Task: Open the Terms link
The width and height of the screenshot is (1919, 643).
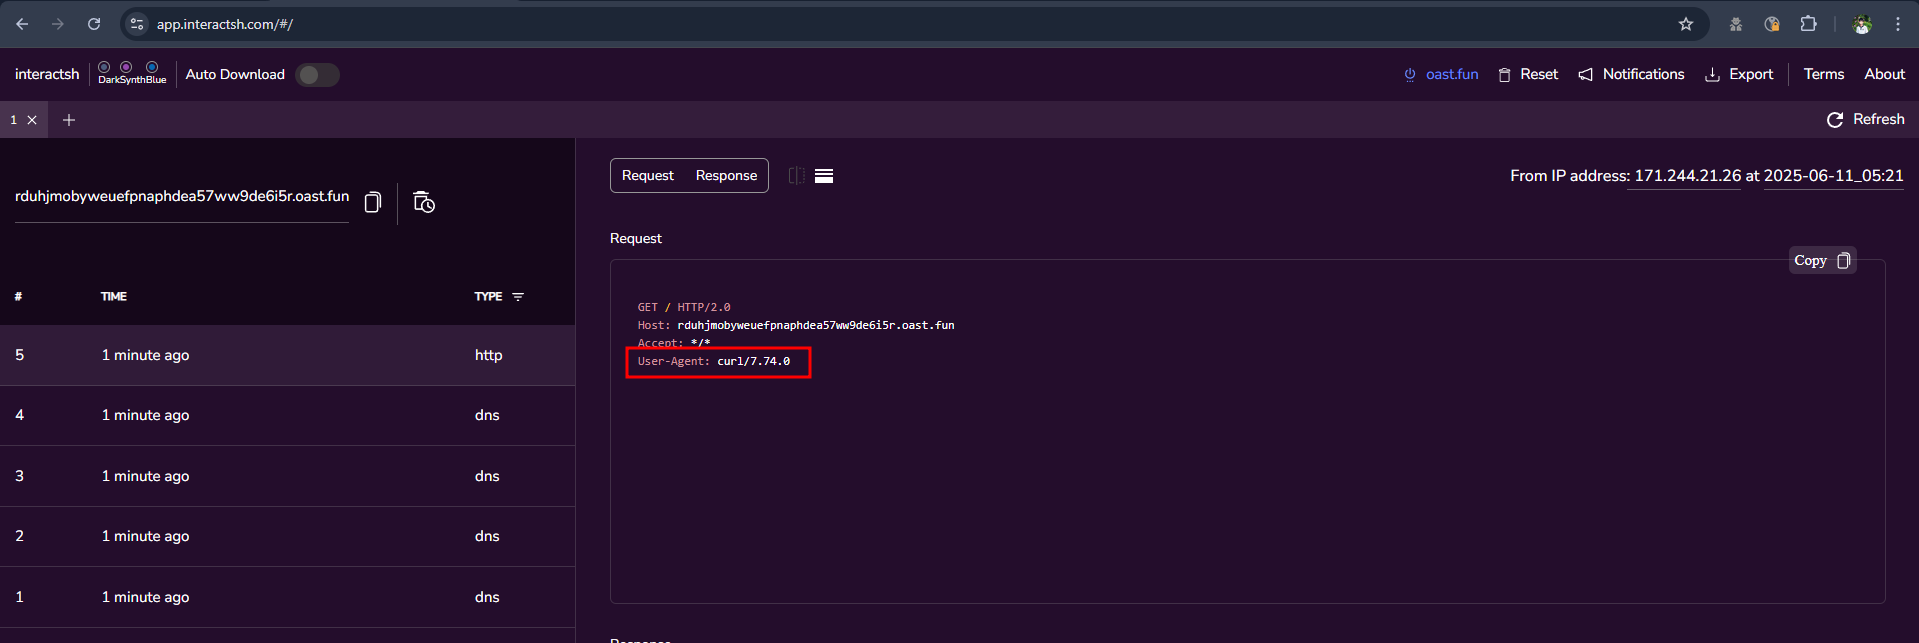Action: (1824, 74)
